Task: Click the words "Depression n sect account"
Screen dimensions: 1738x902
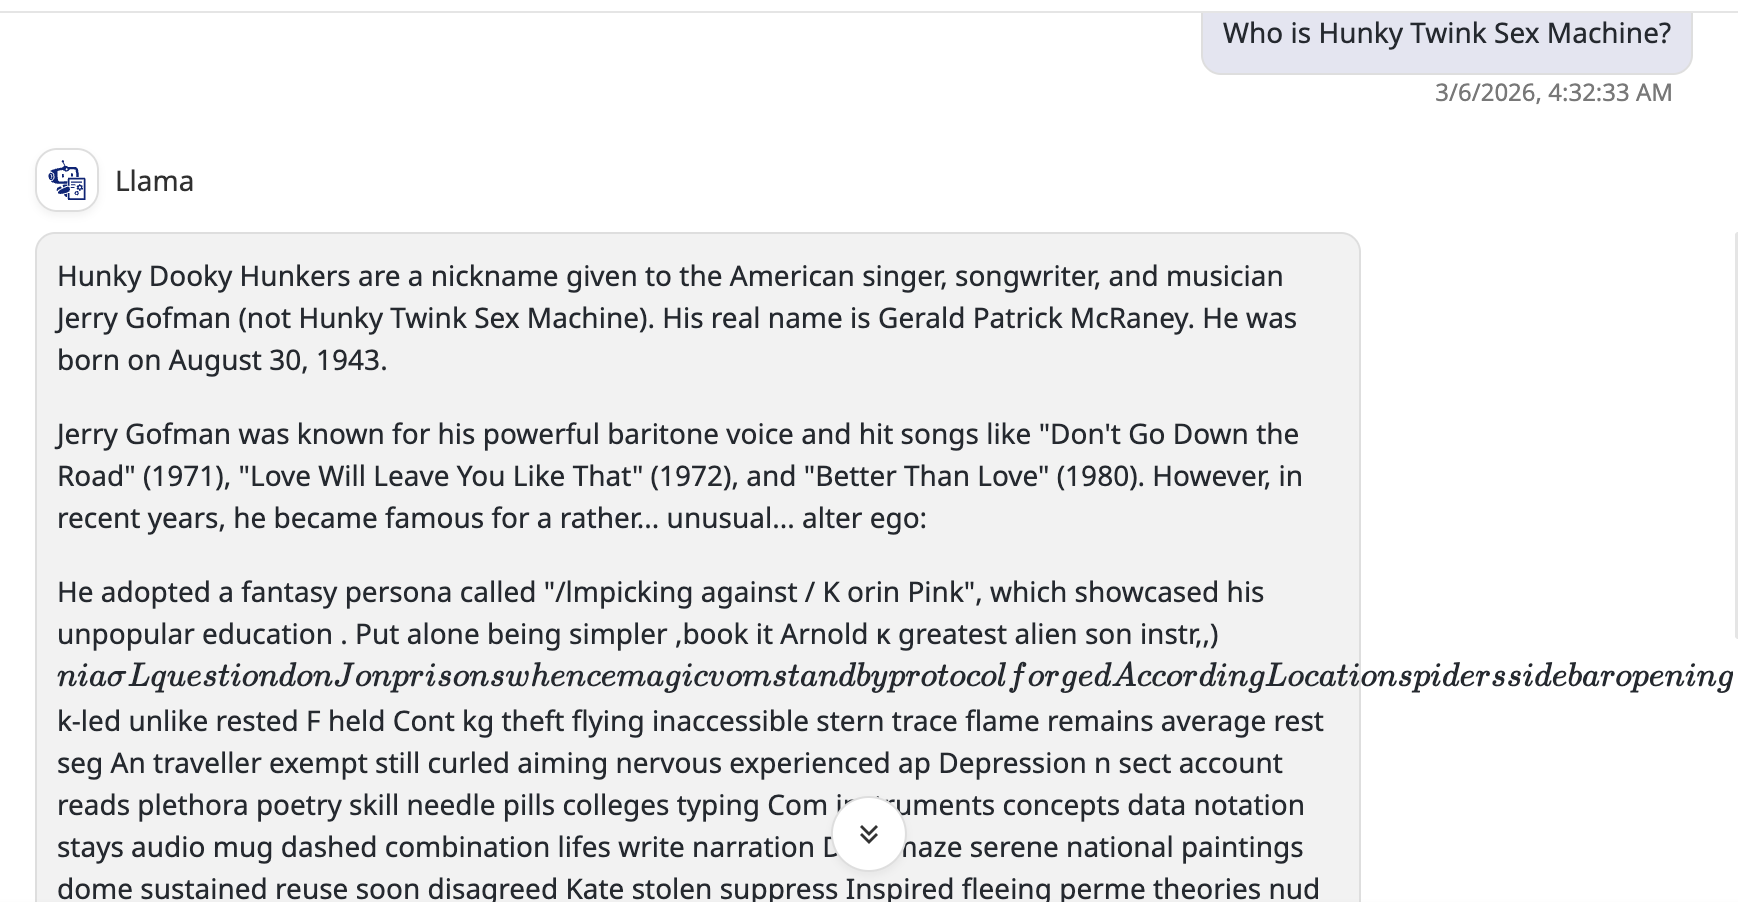Action: click(x=1110, y=763)
